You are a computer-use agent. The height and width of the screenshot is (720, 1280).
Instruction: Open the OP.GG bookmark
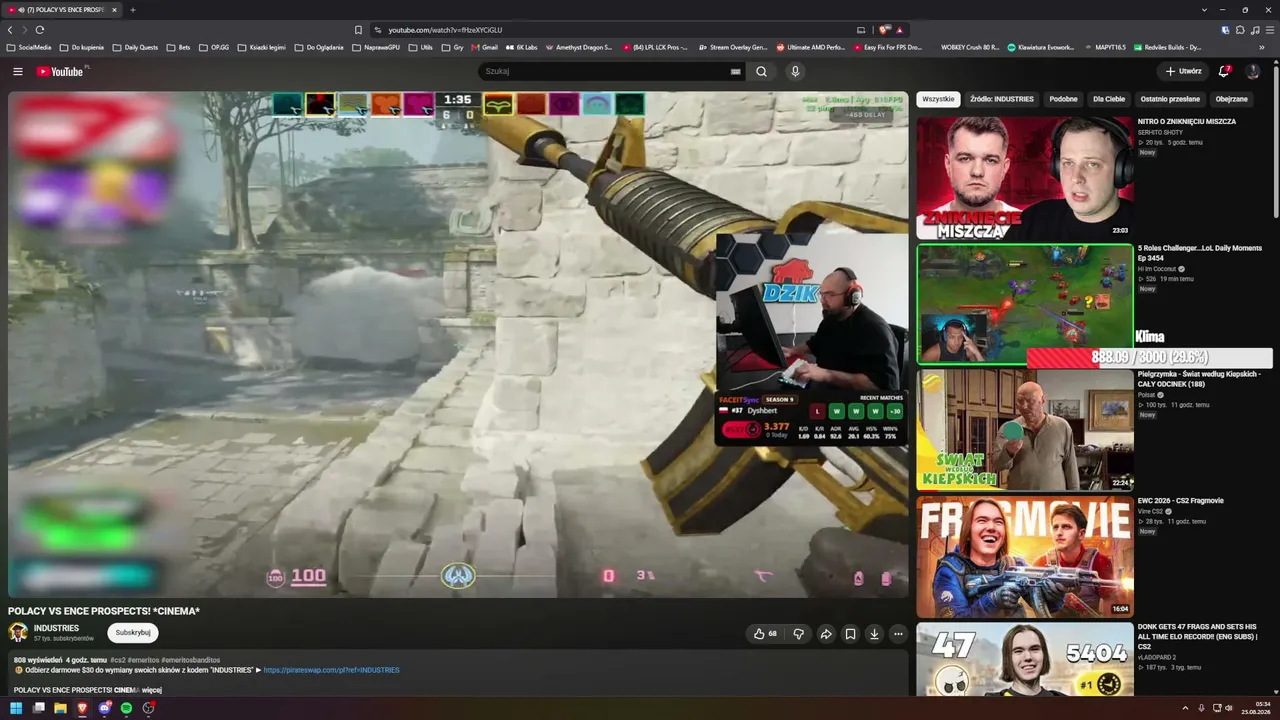click(213, 47)
